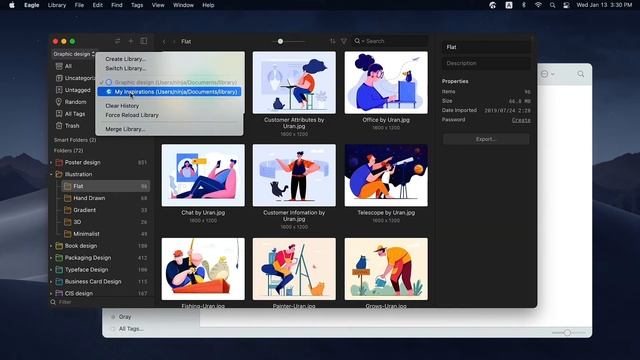Go forward with the right chevron
This screenshot has height=360, width=640.
tap(174, 42)
